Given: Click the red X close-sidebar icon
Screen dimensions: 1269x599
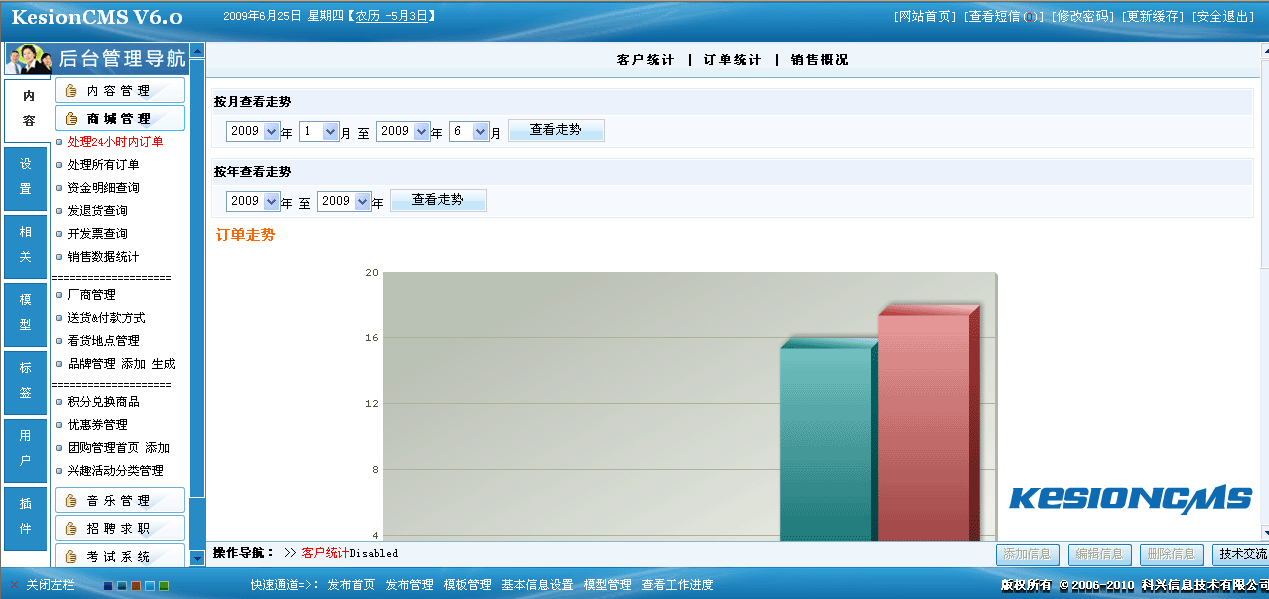Looking at the screenshot, I should [x=15, y=585].
